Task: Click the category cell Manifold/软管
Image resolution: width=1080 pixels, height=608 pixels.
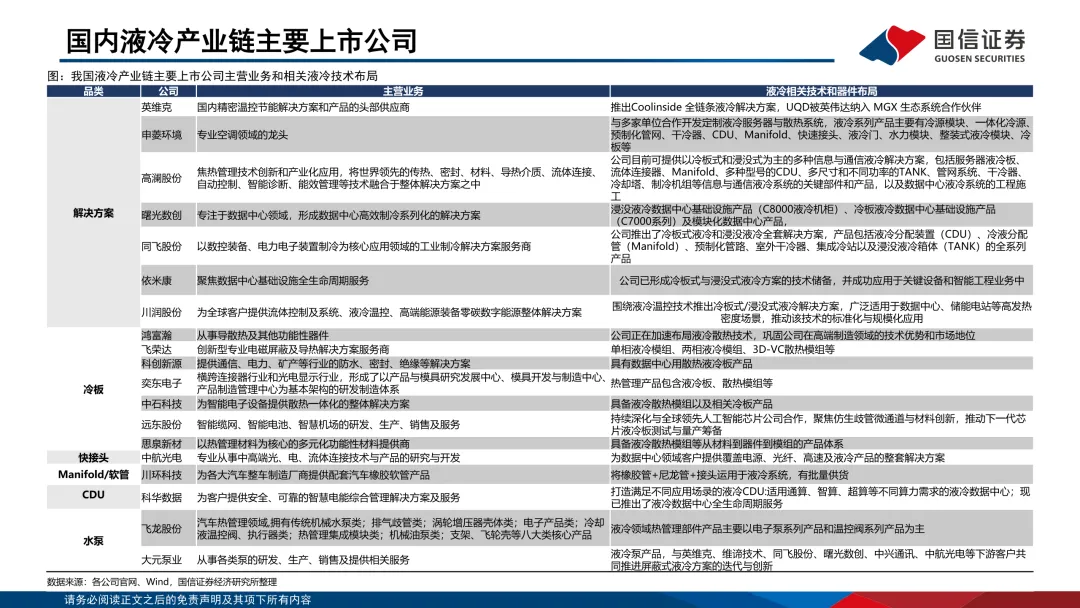Action: (94, 474)
